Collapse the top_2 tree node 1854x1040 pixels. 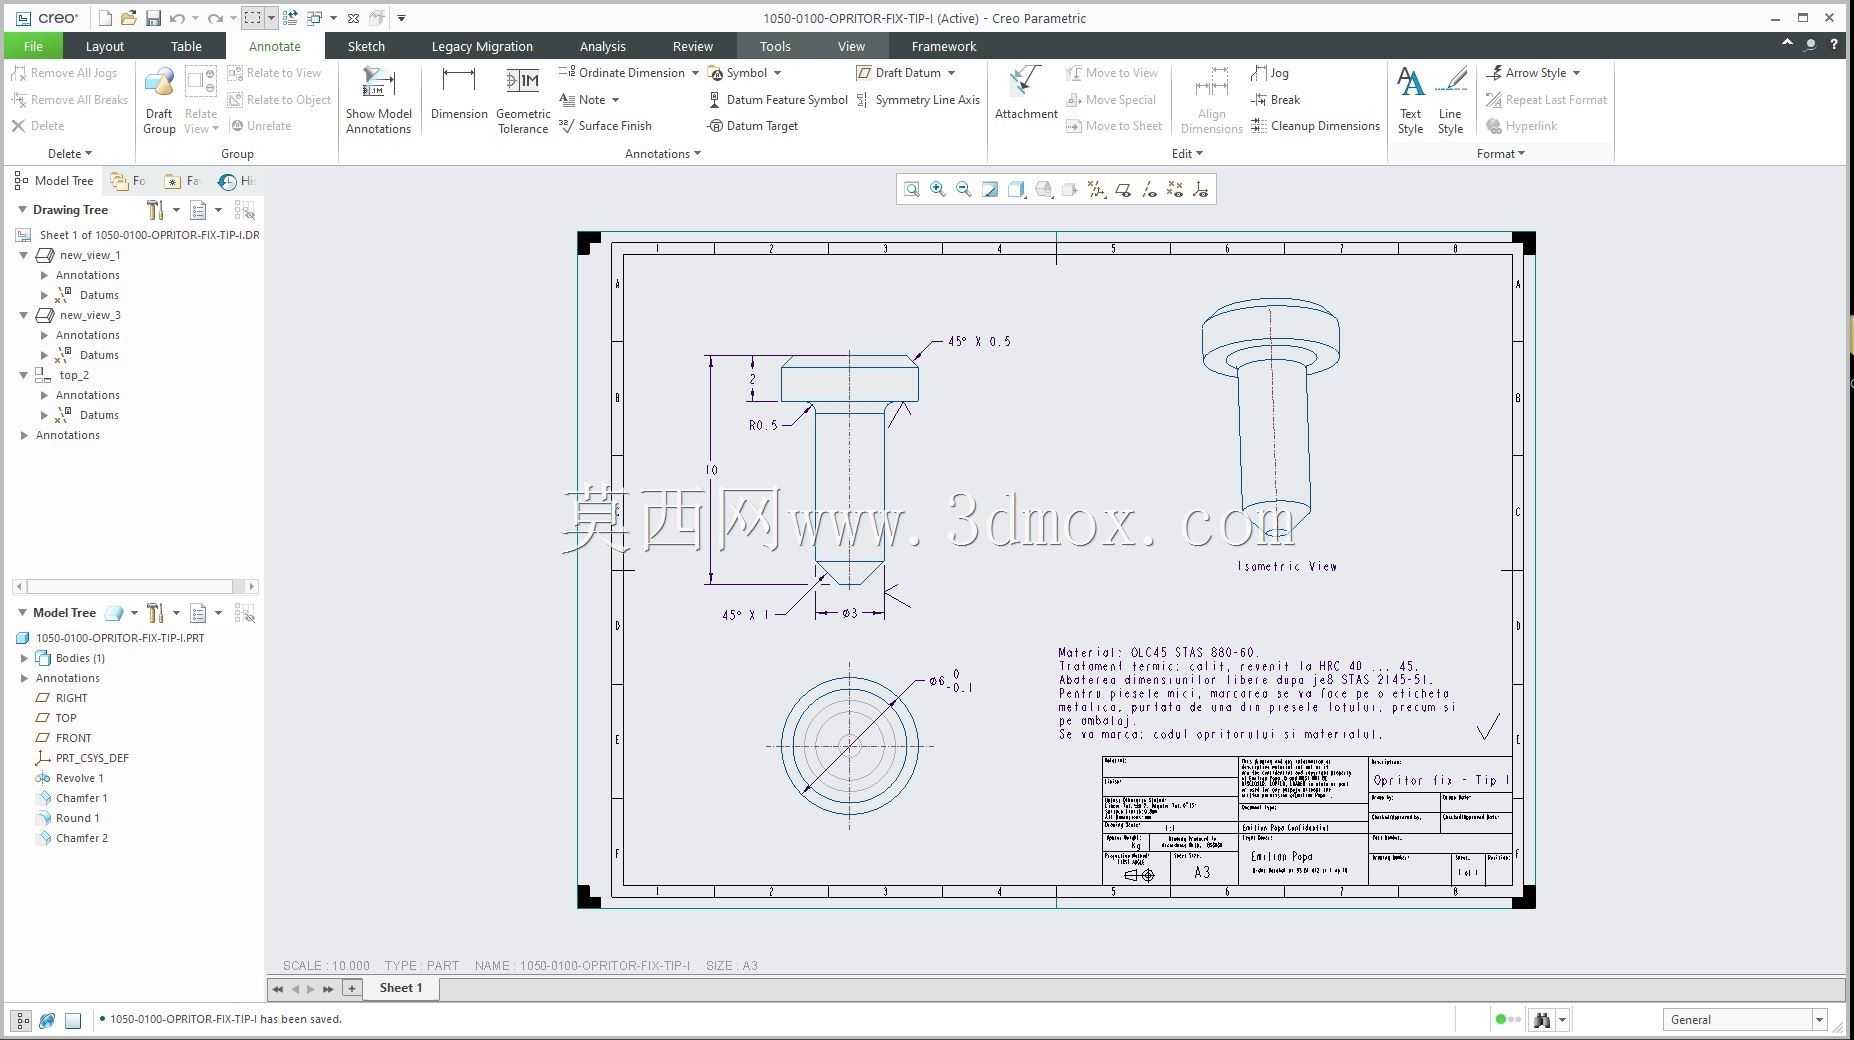click(24, 375)
